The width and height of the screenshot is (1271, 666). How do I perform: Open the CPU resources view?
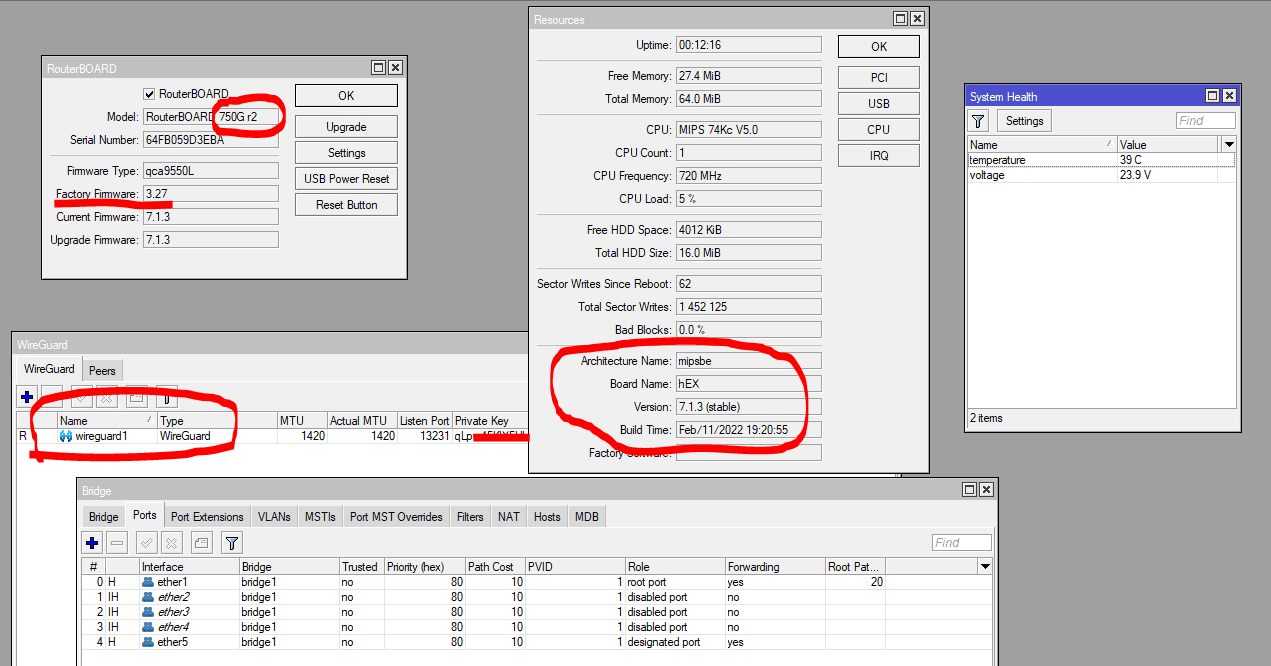(x=878, y=130)
